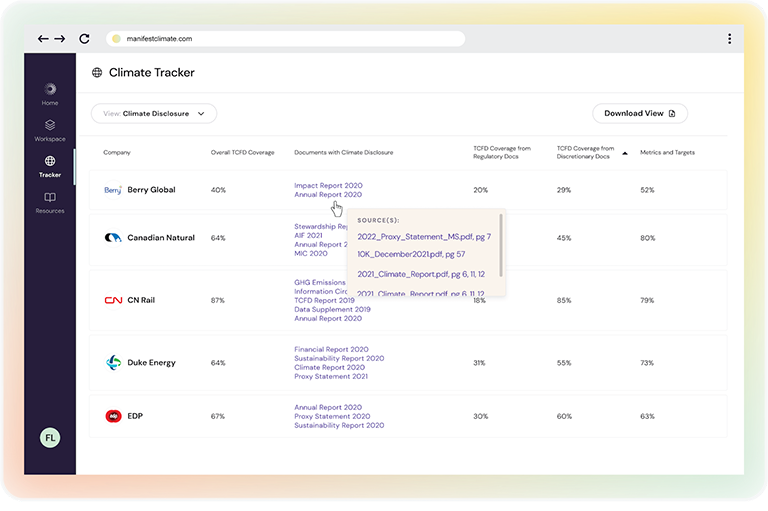The width and height of the screenshot is (768, 511).
Task: Select the EDP company name
Action: click(x=135, y=416)
